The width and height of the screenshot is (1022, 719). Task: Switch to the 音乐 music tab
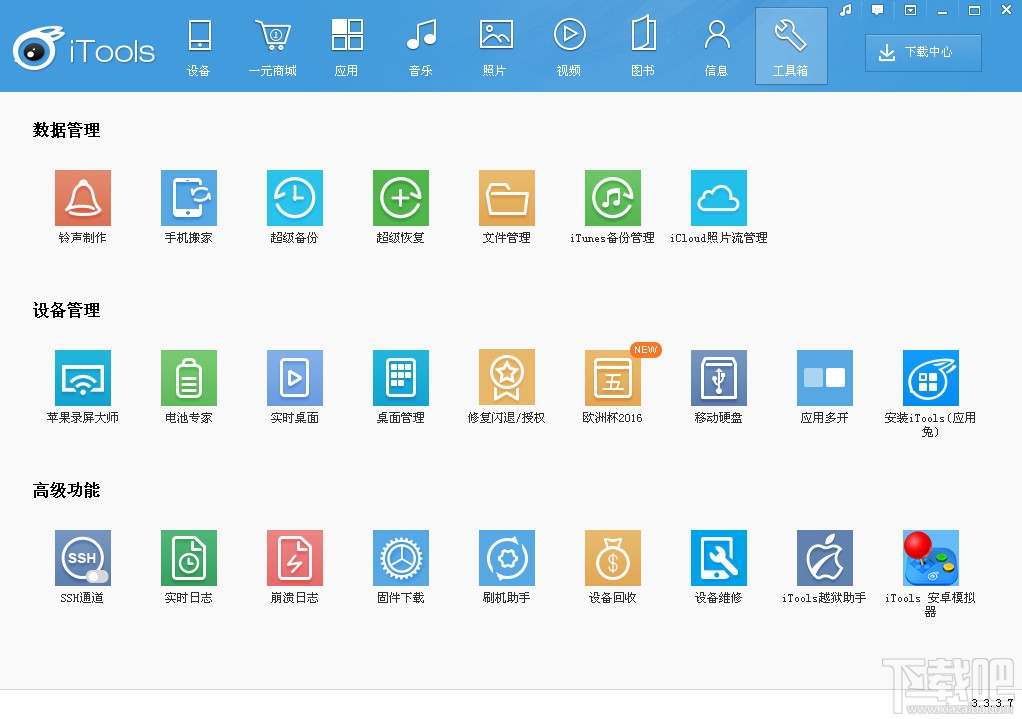421,45
